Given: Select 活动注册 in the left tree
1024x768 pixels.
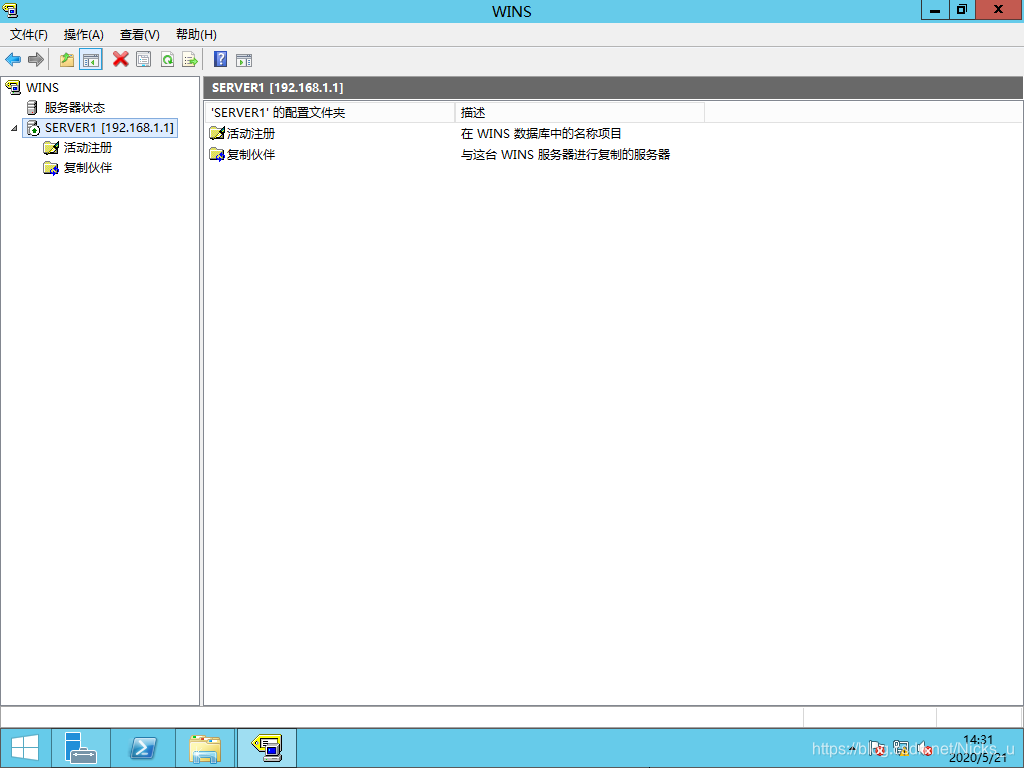Looking at the screenshot, I should (x=88, y=148).
